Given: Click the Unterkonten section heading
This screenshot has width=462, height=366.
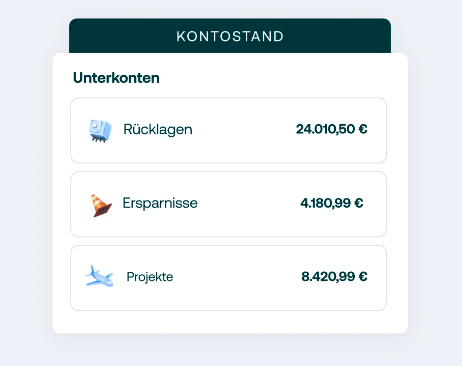Looking at the screenshot, I should coord(116,78).
